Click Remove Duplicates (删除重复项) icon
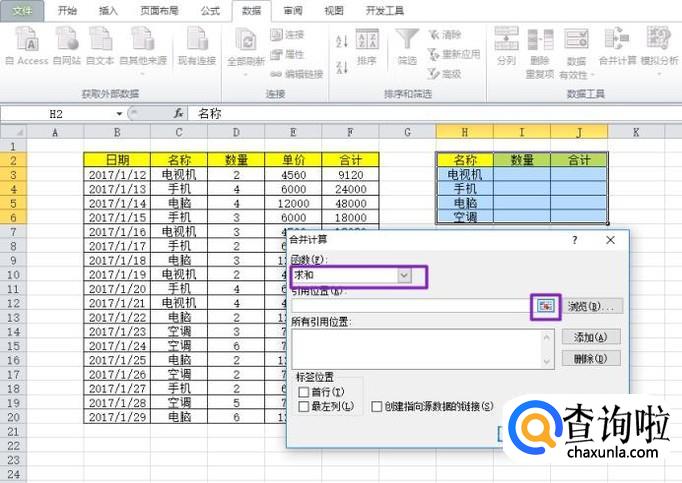682x483 pixels. click(540, 53)
